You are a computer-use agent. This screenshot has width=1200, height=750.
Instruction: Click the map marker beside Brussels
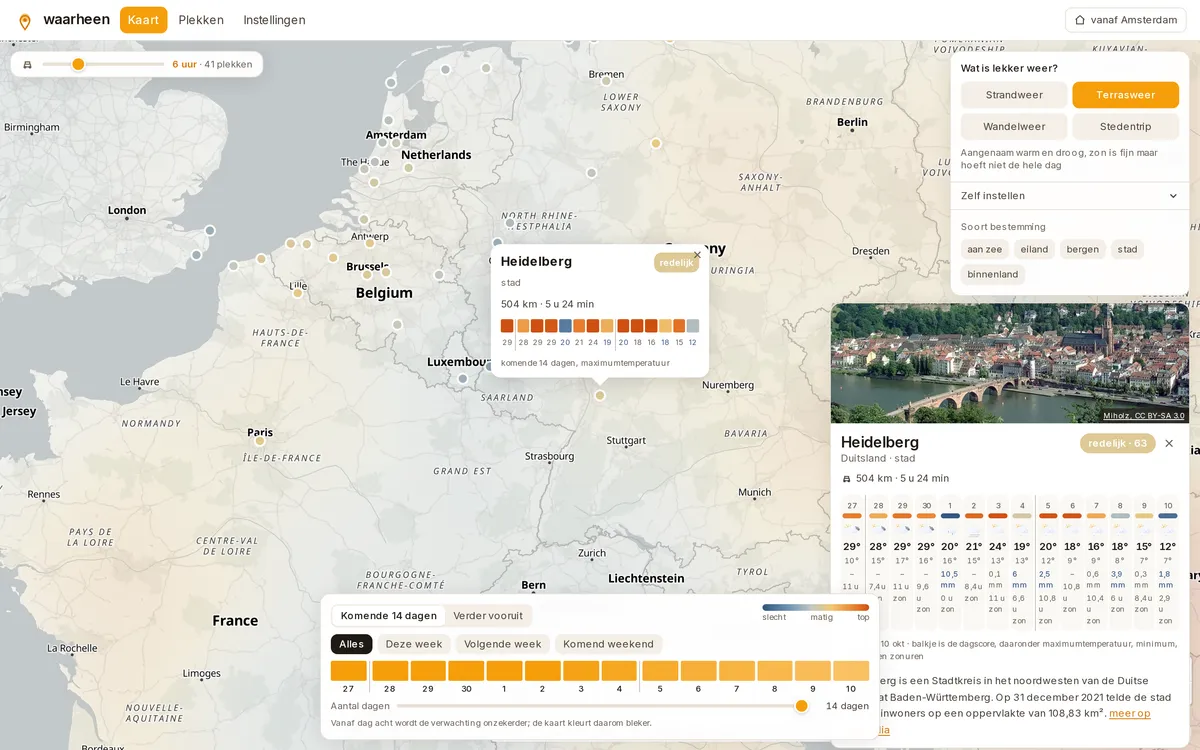(385, 271)
